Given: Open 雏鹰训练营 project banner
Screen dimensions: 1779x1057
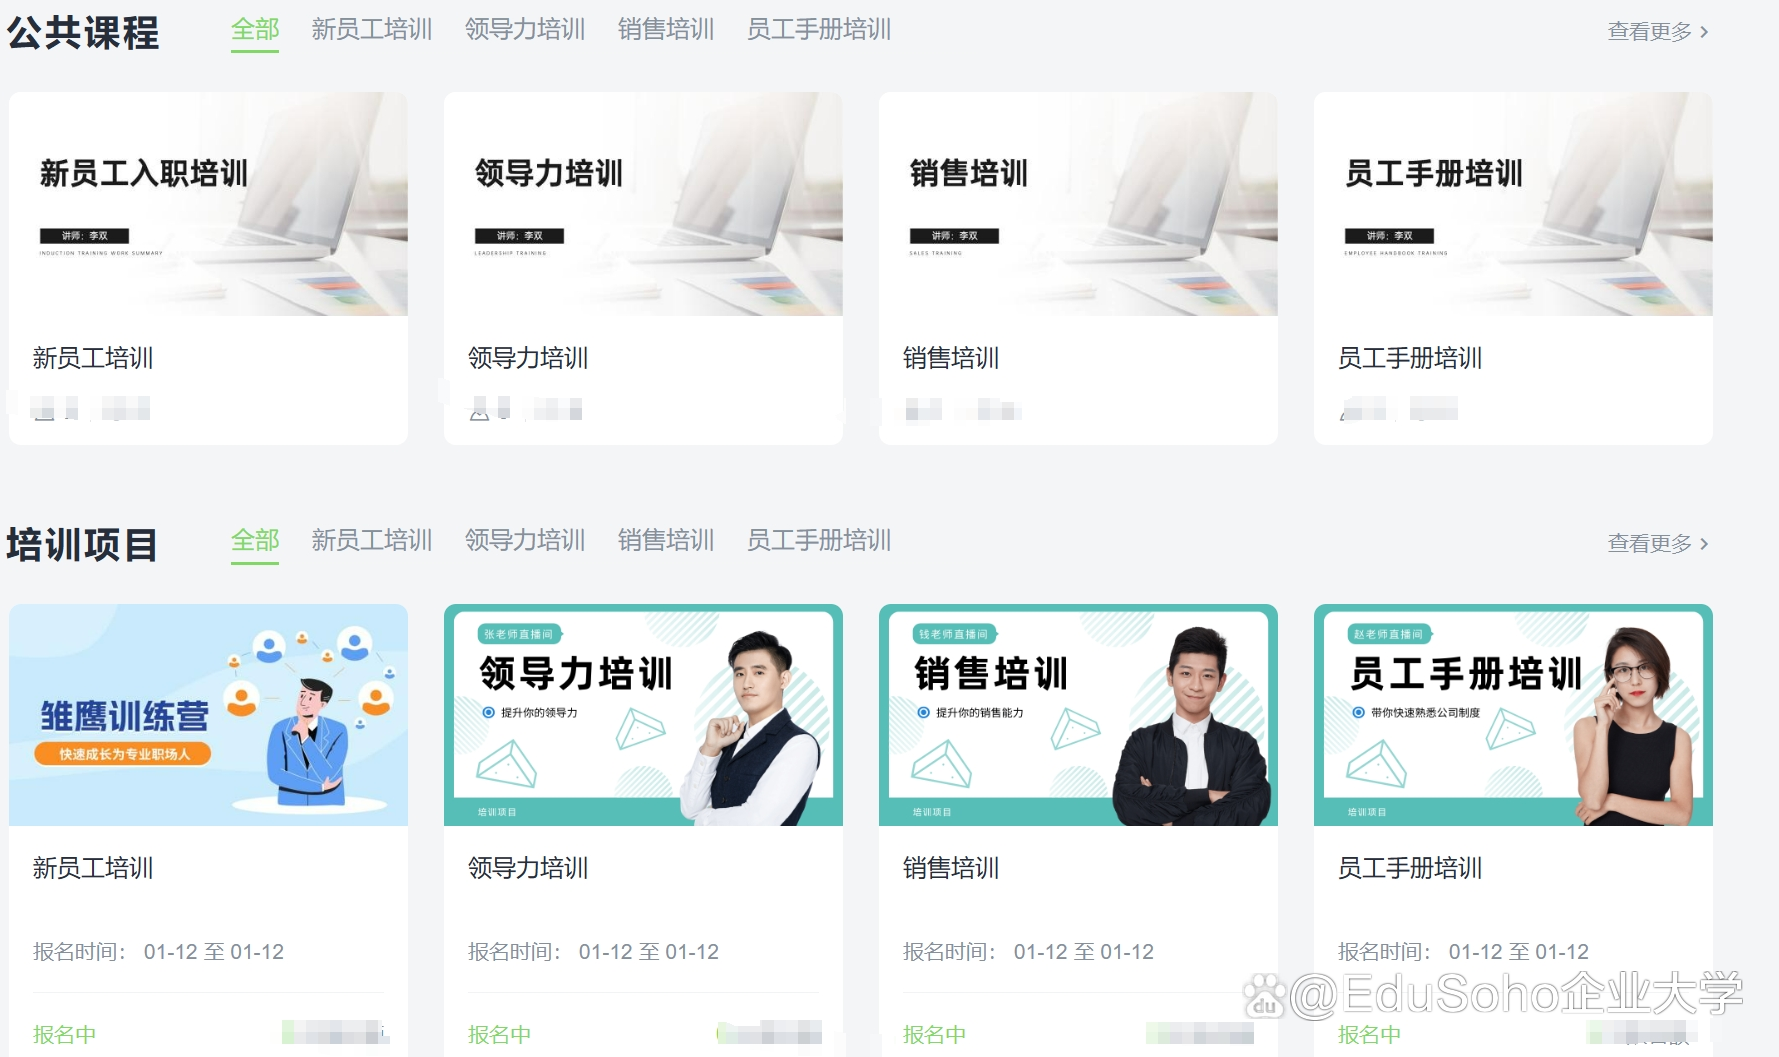Looking at the screenshot, I should click(208, 715).
